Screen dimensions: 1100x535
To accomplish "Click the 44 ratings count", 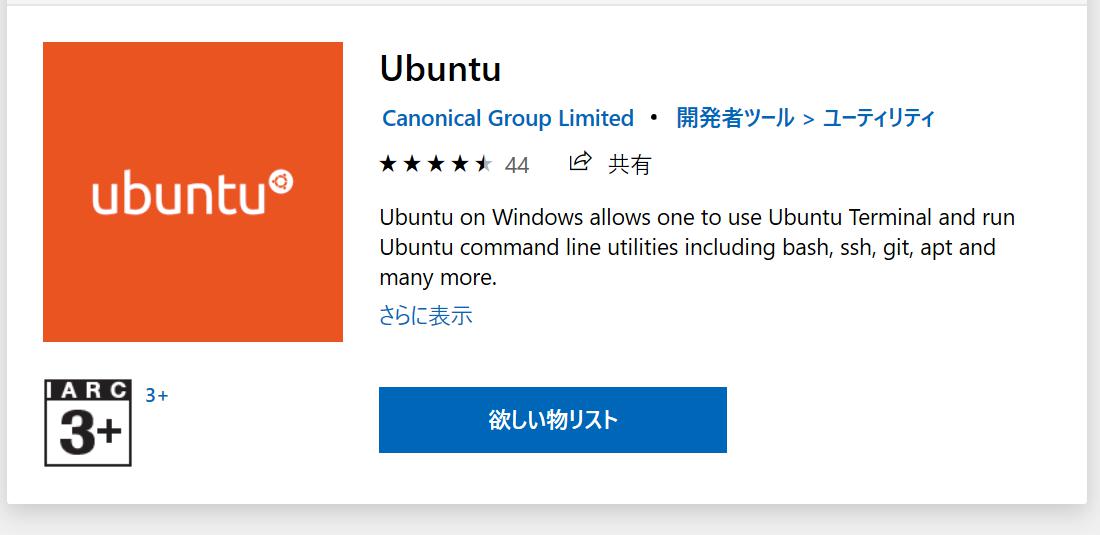I will [517, 165].
